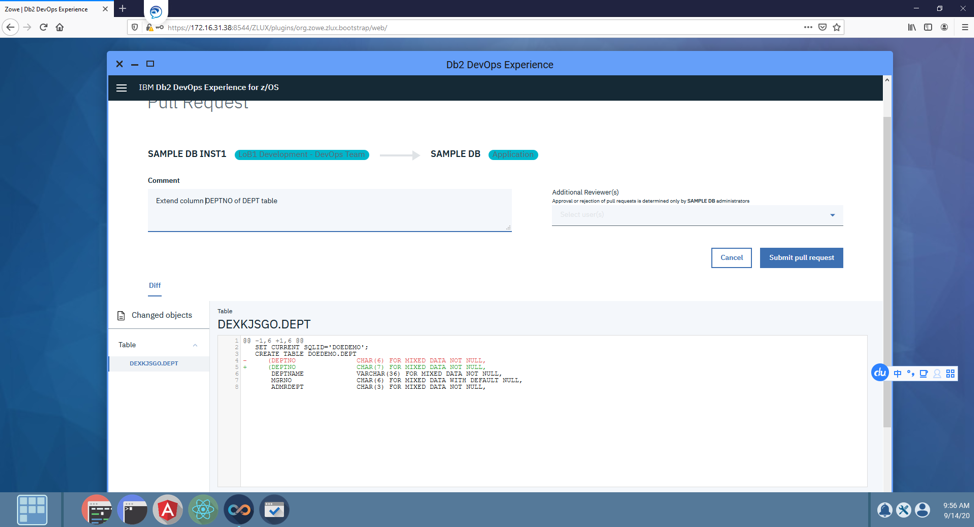Image resolution: width=974 pixels, height=527 pixels.
Task: Open the Angular sample app icon
Action: pyautogui.click(x=168, y=510)
